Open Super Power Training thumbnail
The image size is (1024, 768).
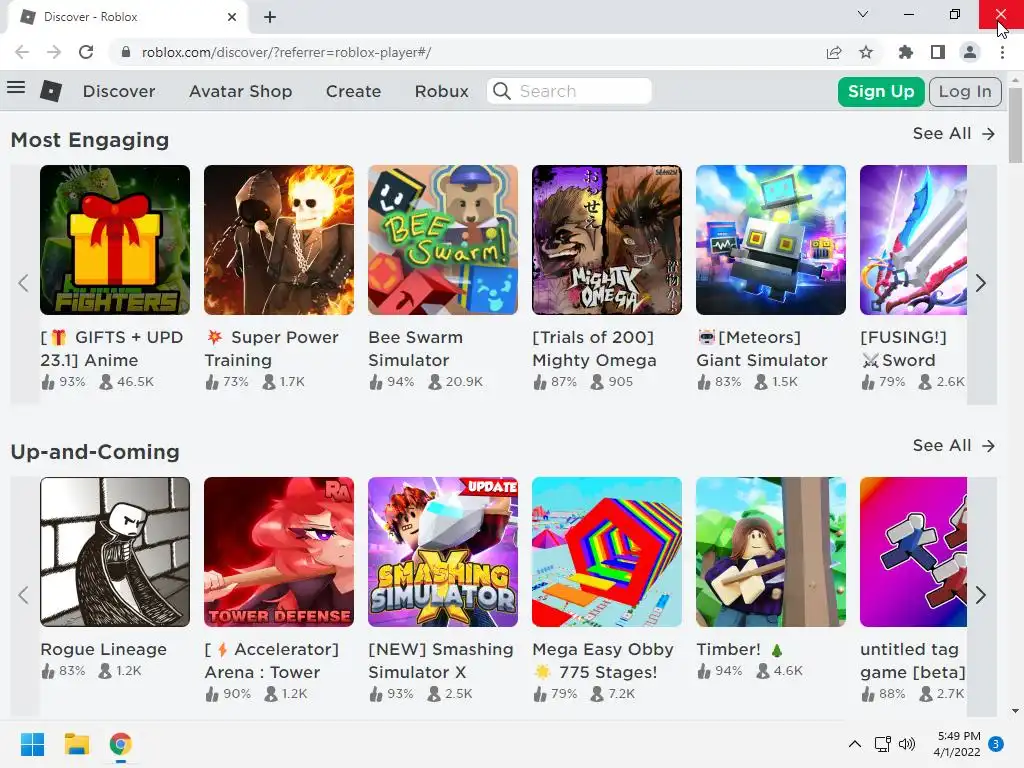(x=279, y=240)
